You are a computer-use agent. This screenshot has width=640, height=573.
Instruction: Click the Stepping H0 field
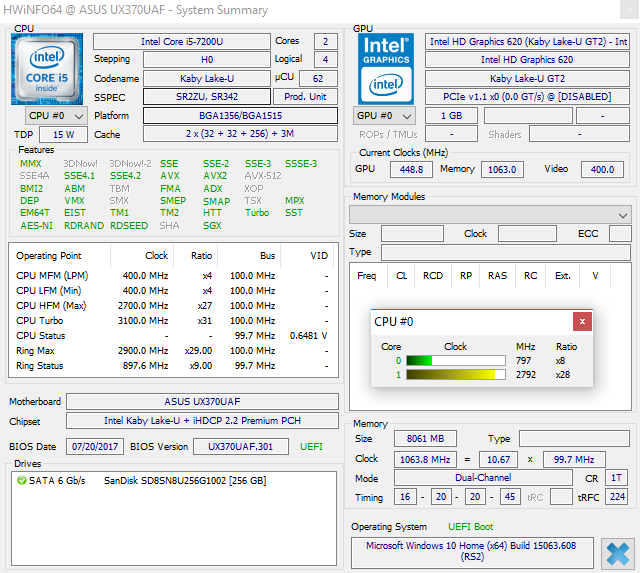[x=207, y=60]
